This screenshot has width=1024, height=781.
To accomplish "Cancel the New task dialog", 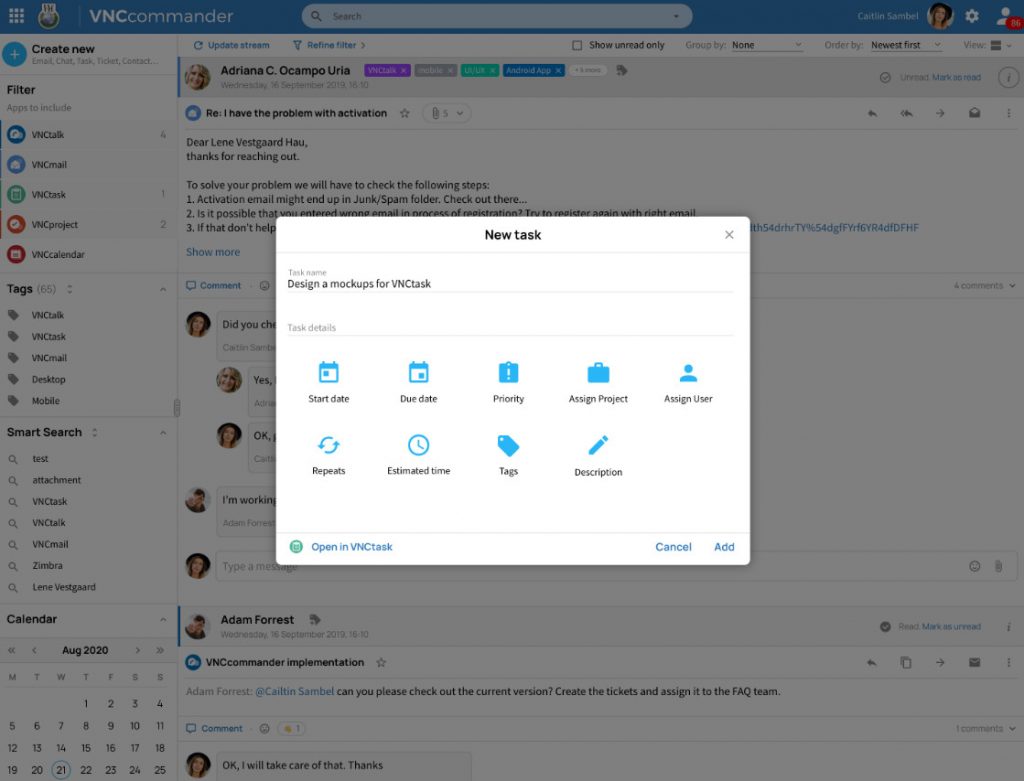I will click(x=673, y=547).
